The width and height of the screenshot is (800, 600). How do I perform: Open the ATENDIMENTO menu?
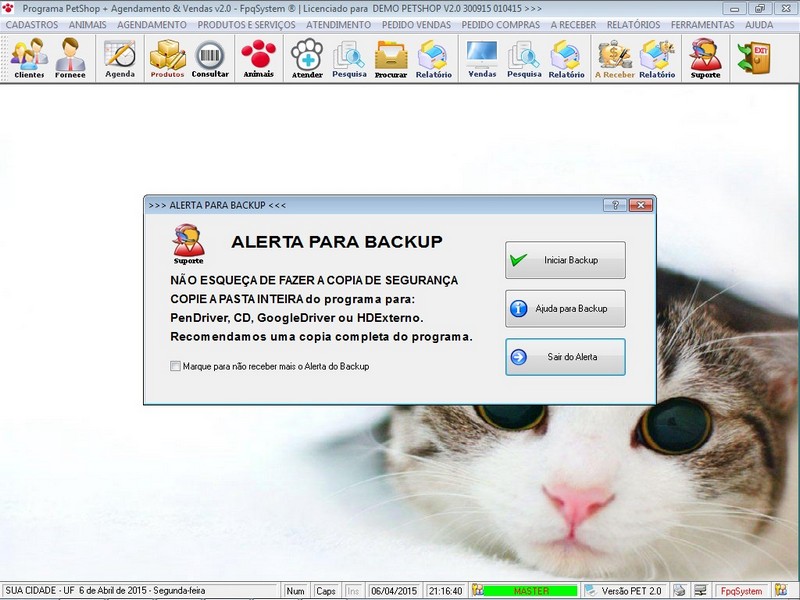(x=338, y=24)
